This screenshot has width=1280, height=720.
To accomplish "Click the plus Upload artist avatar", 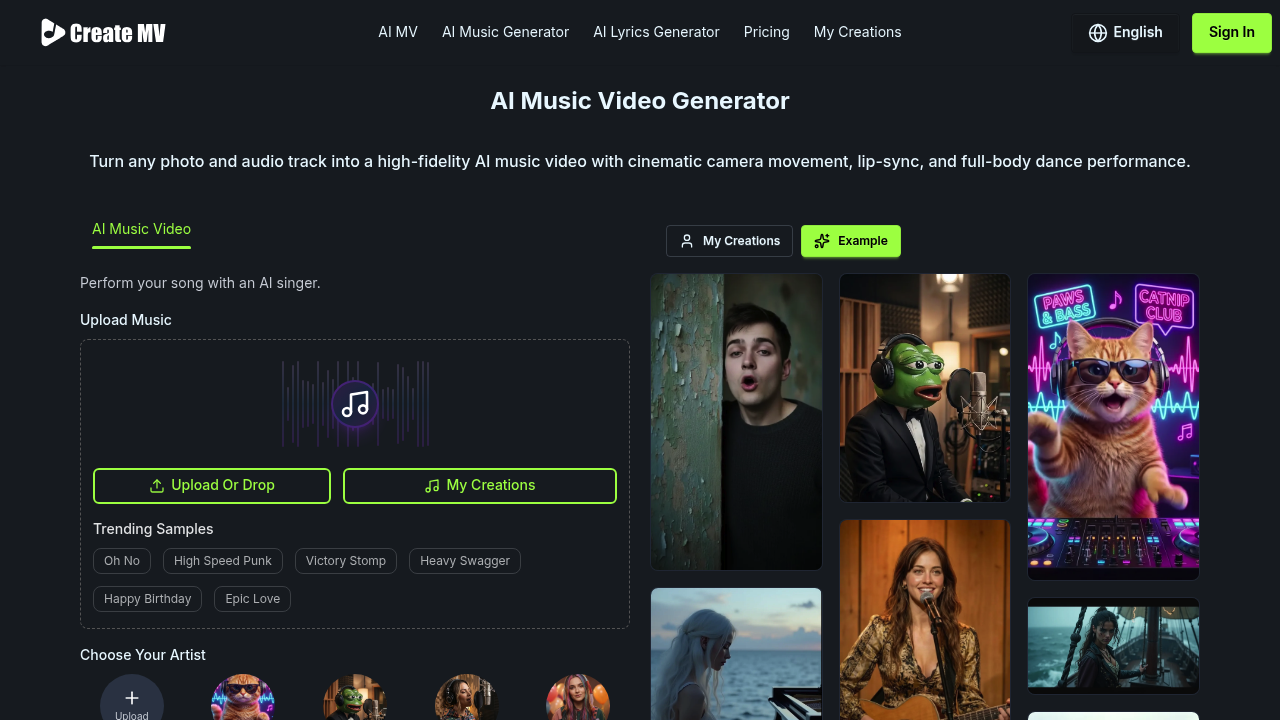I will point(132,697).
